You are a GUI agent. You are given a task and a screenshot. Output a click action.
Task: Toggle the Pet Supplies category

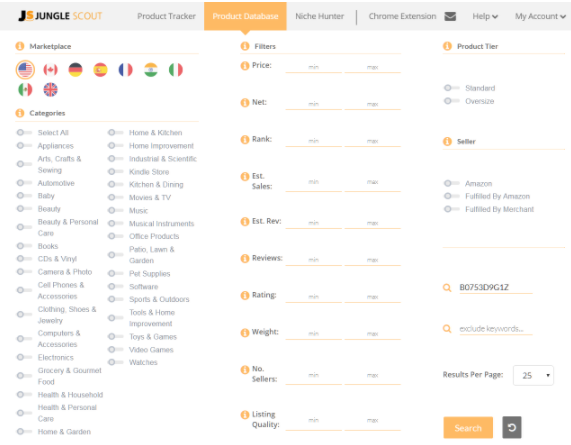point(115,273)
